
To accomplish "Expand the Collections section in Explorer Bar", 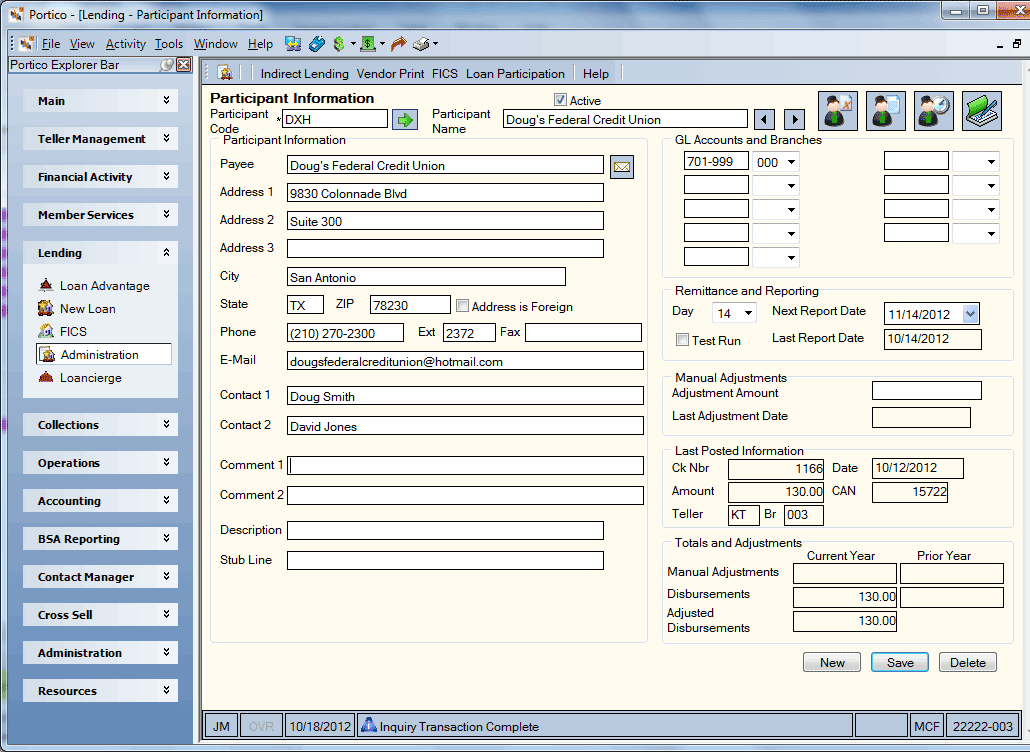I will click(101, 424).
